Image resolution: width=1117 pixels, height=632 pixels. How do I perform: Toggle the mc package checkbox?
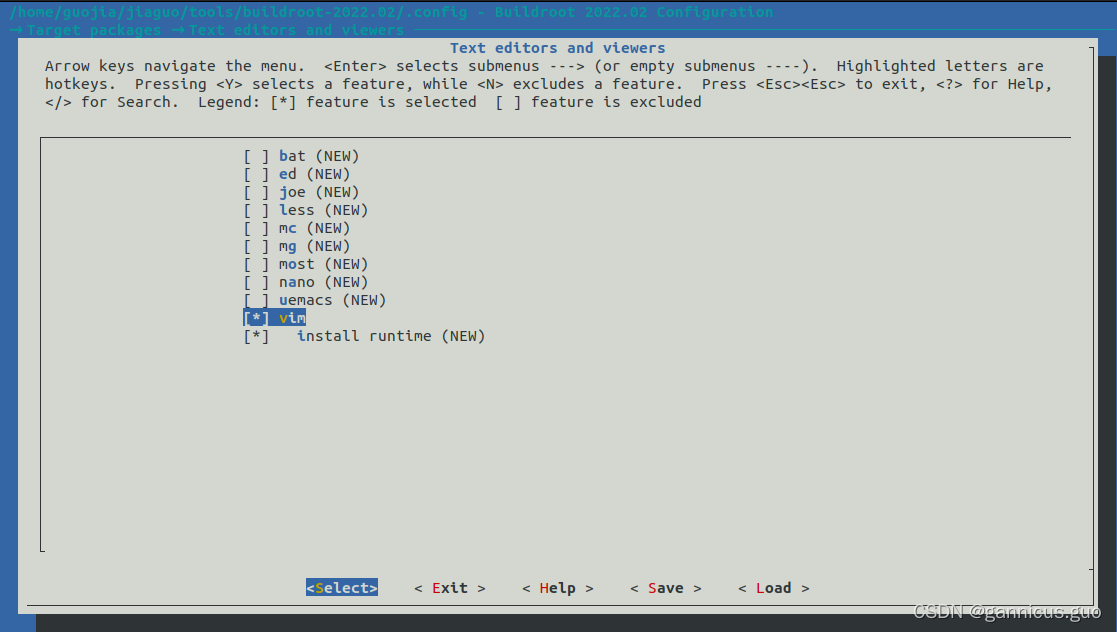pyautogui.click(x=256, y=228)
